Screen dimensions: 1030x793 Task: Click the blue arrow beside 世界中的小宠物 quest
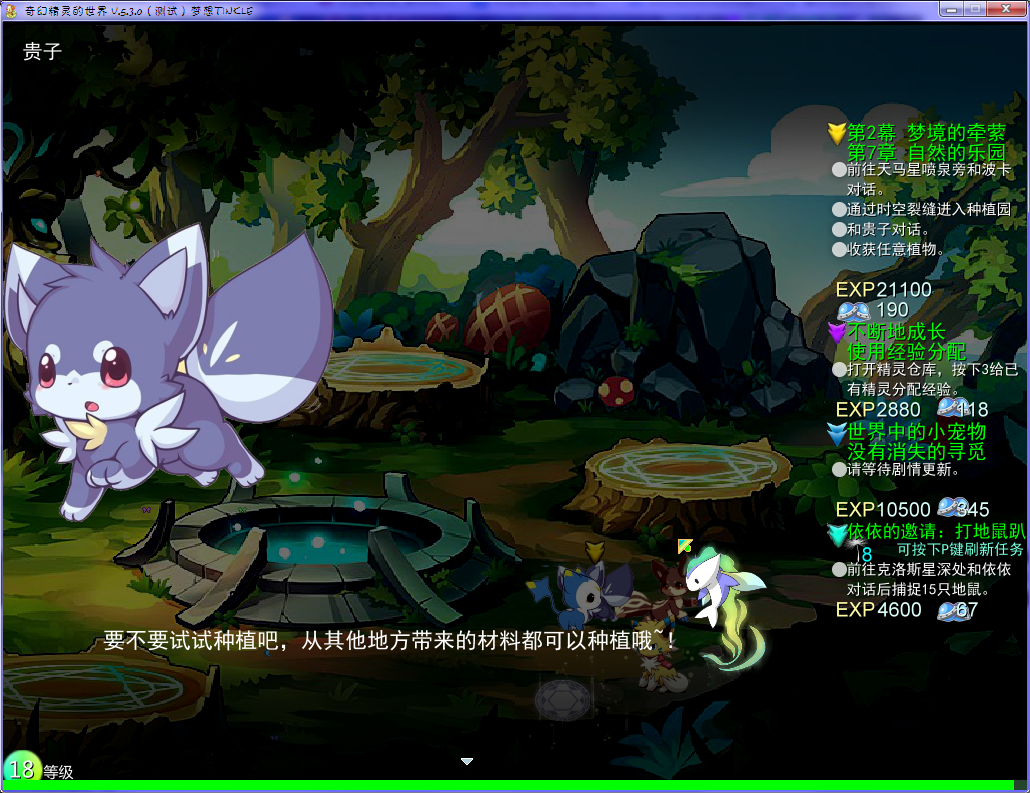tap(836, 434)
